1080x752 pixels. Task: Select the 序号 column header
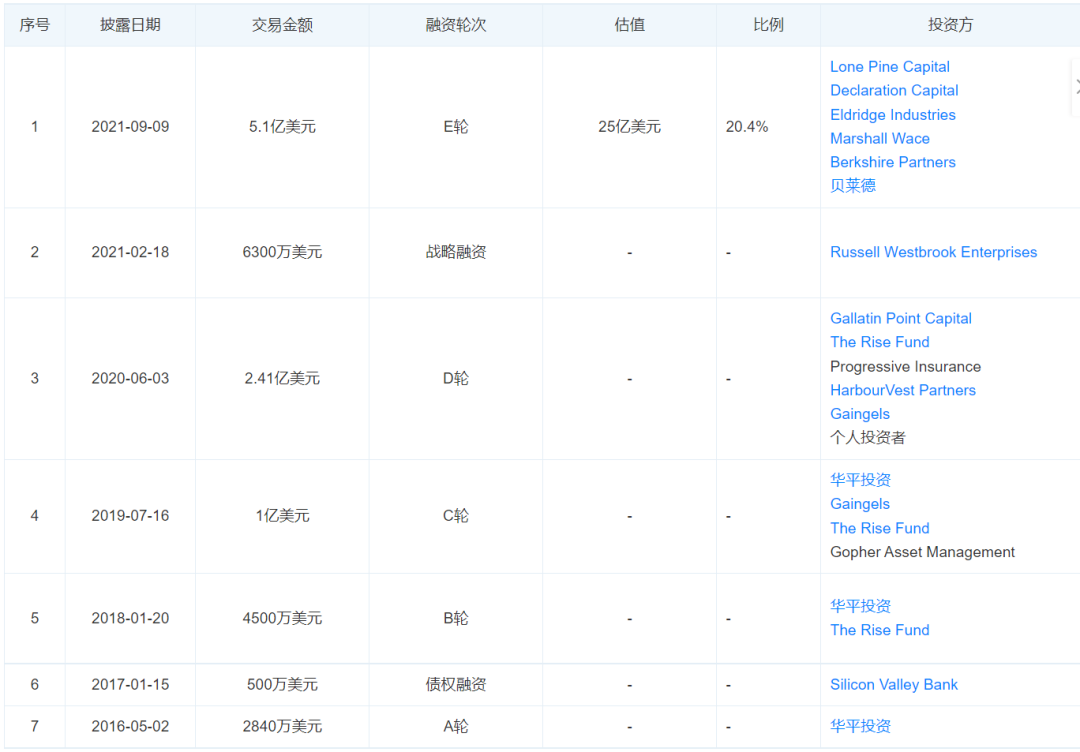[34, 25]
